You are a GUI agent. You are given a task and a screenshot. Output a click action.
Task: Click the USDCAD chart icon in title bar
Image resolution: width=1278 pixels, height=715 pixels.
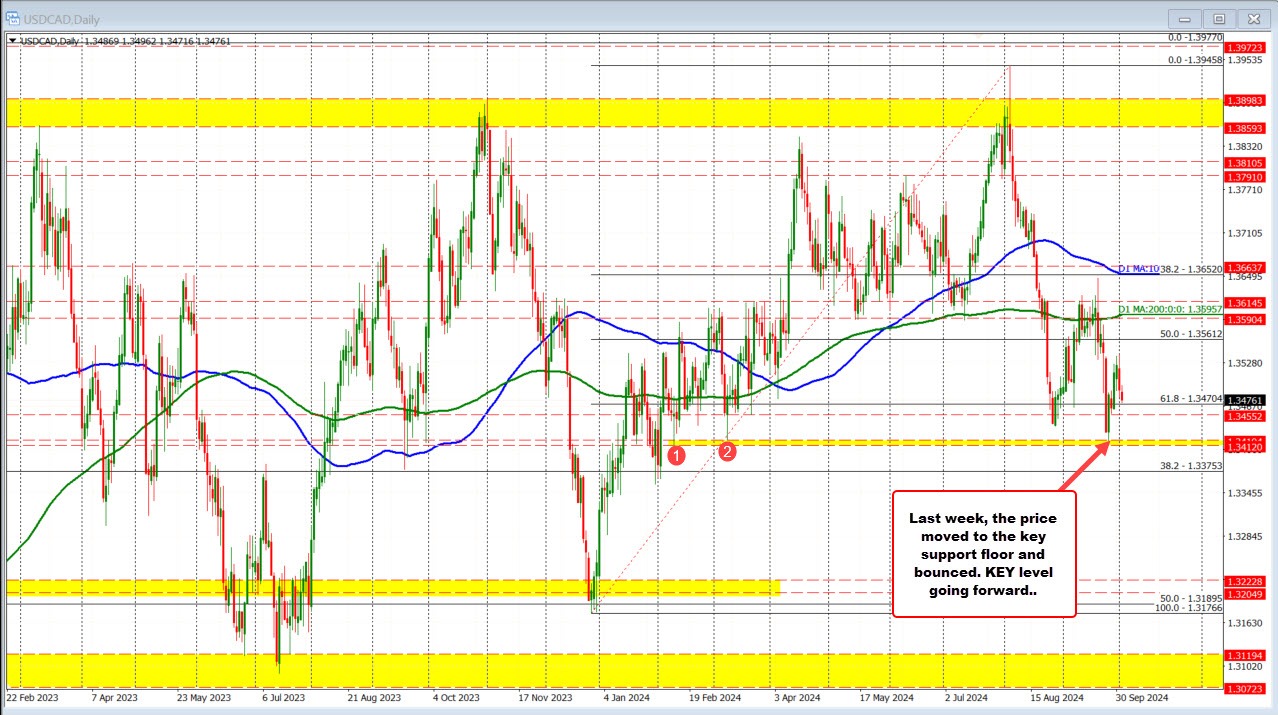[x=13, y=19]
